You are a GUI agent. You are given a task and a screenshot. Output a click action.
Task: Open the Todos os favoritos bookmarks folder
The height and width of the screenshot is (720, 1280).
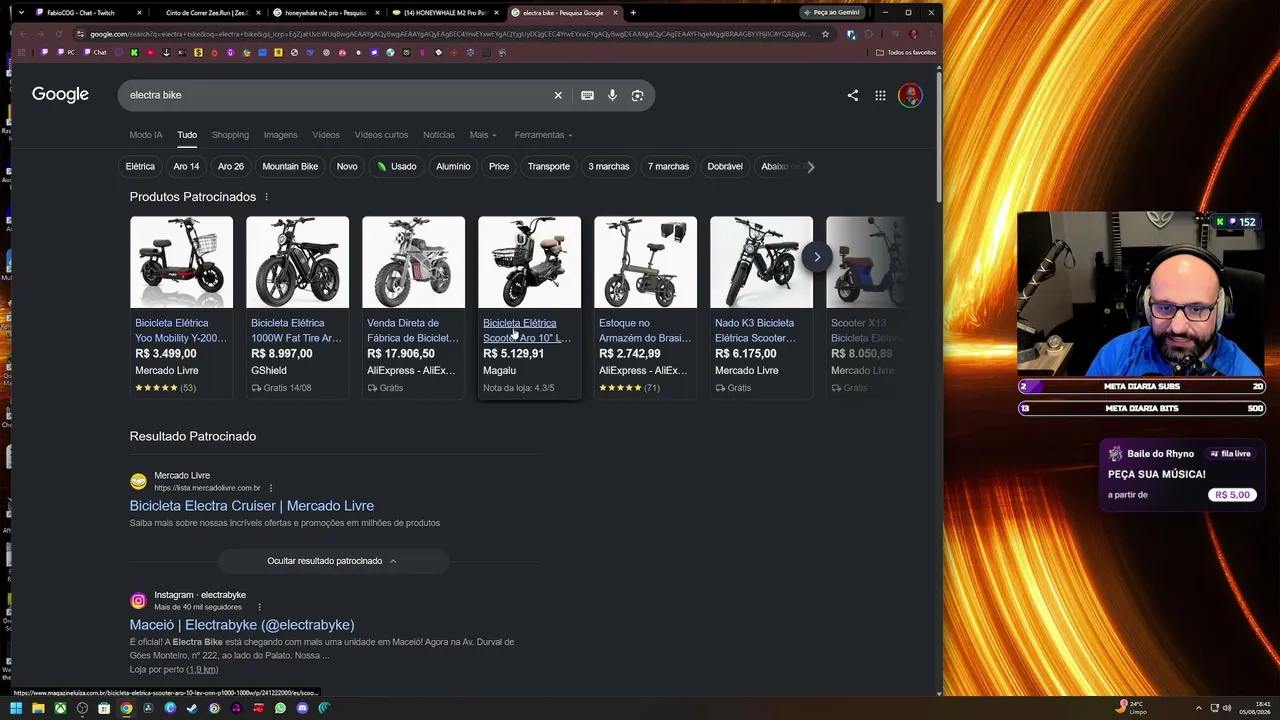[x=906, y=52]
